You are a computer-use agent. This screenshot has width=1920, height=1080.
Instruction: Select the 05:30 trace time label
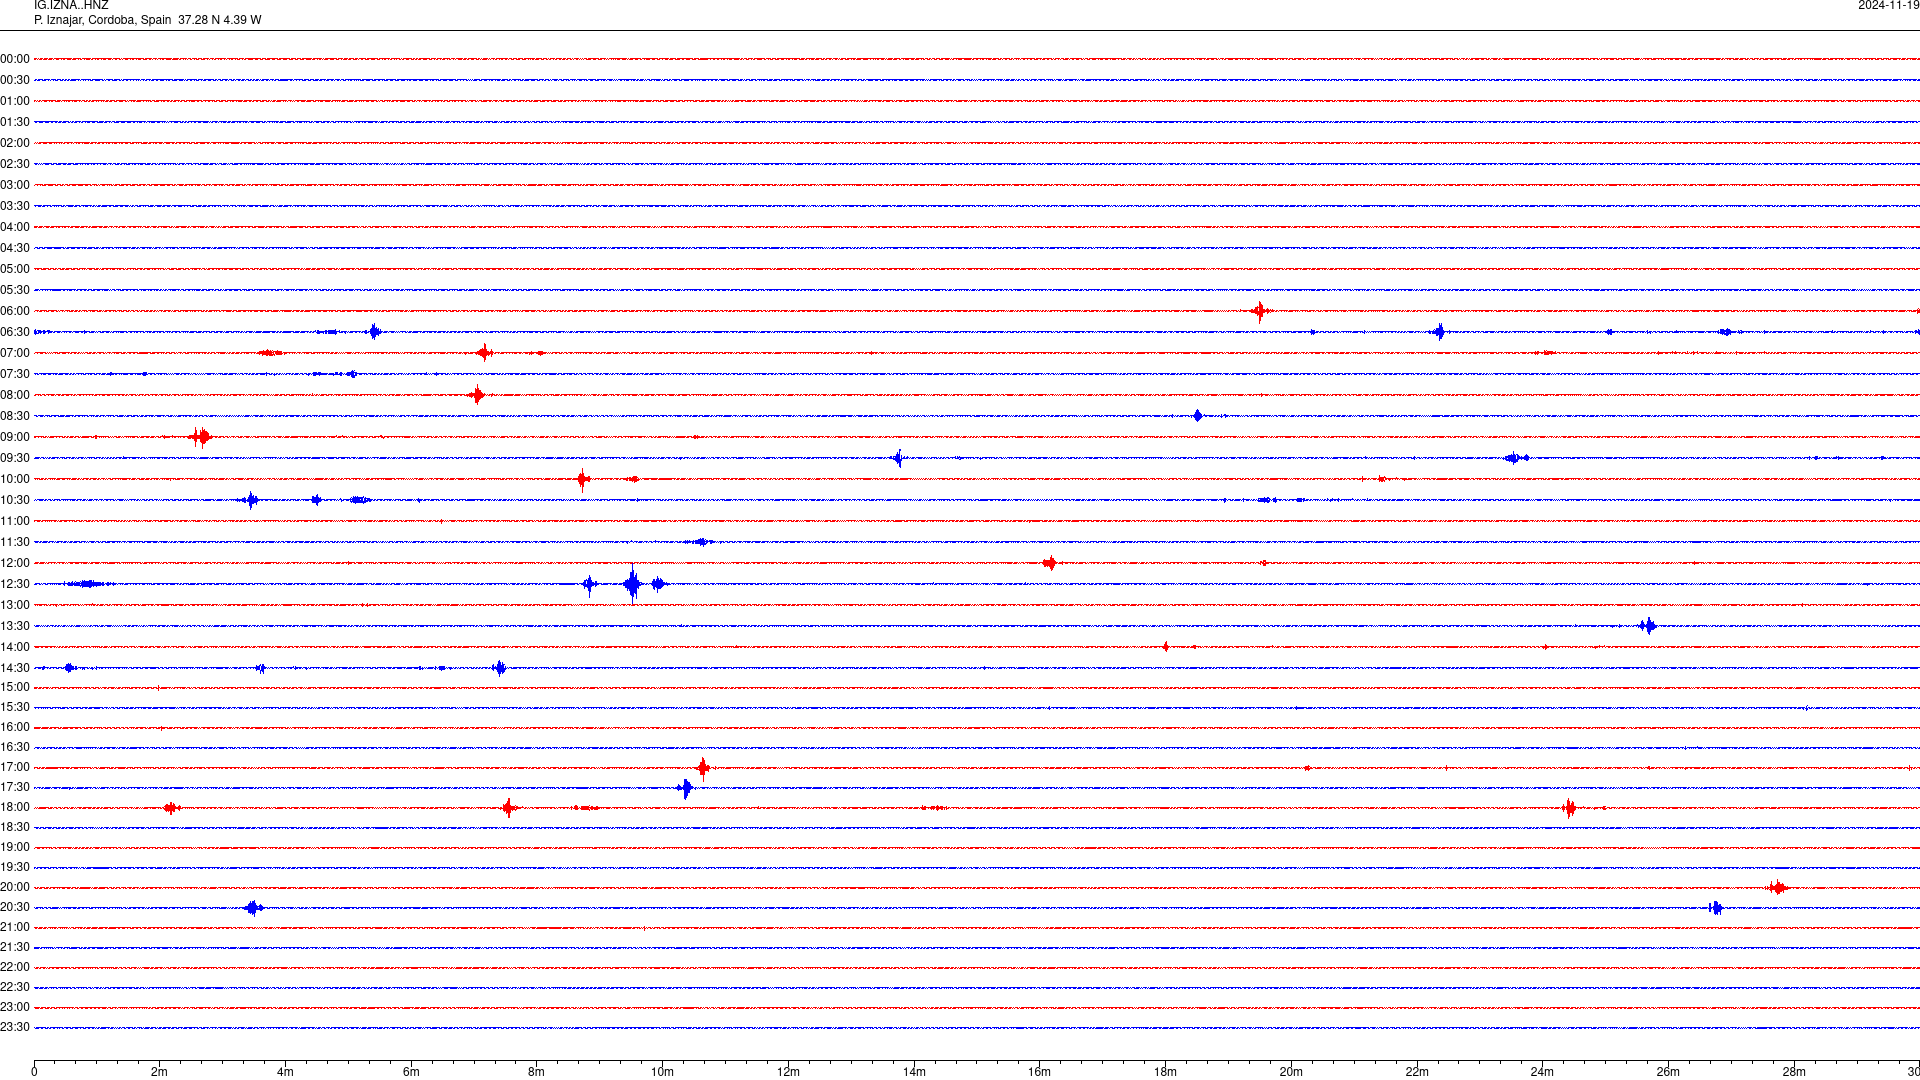pyautogui.click(x=15, y=290)
